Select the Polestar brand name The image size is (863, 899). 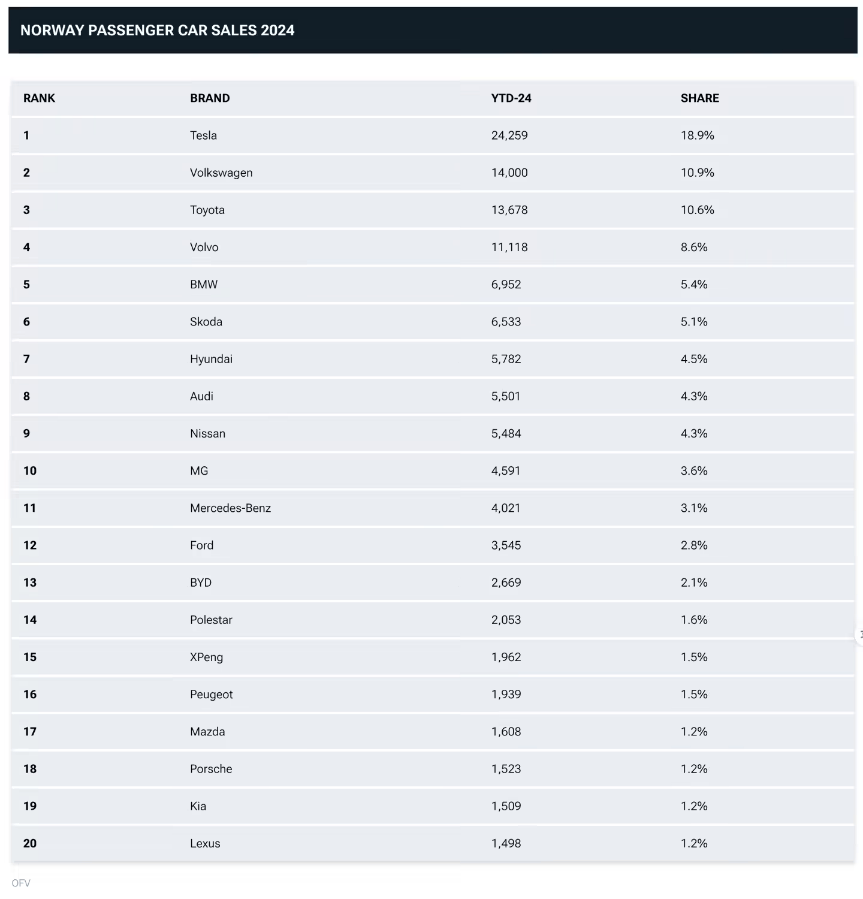[211, 620]
